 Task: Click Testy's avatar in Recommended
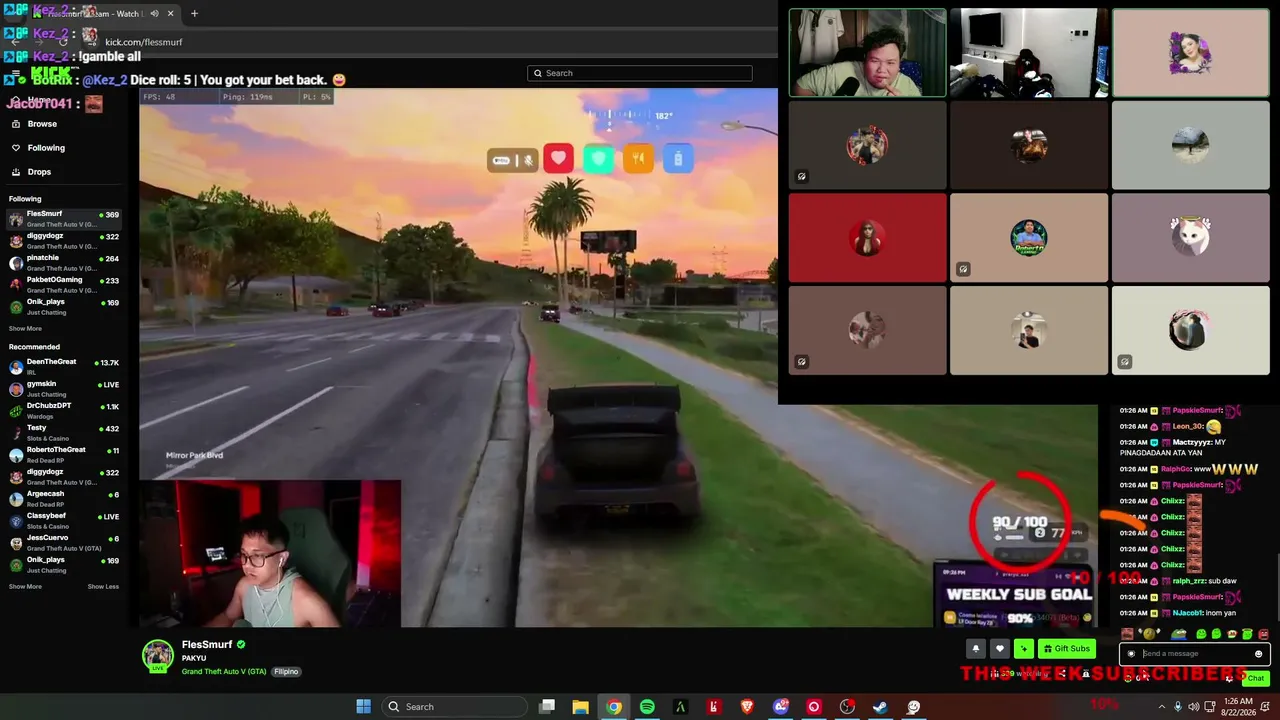click(16, 433)
